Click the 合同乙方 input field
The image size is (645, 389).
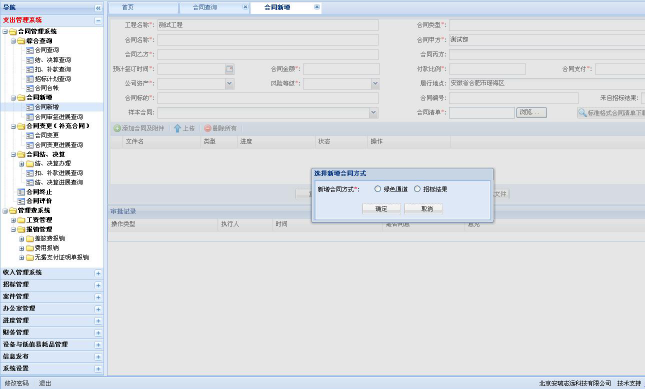(268, 55)
